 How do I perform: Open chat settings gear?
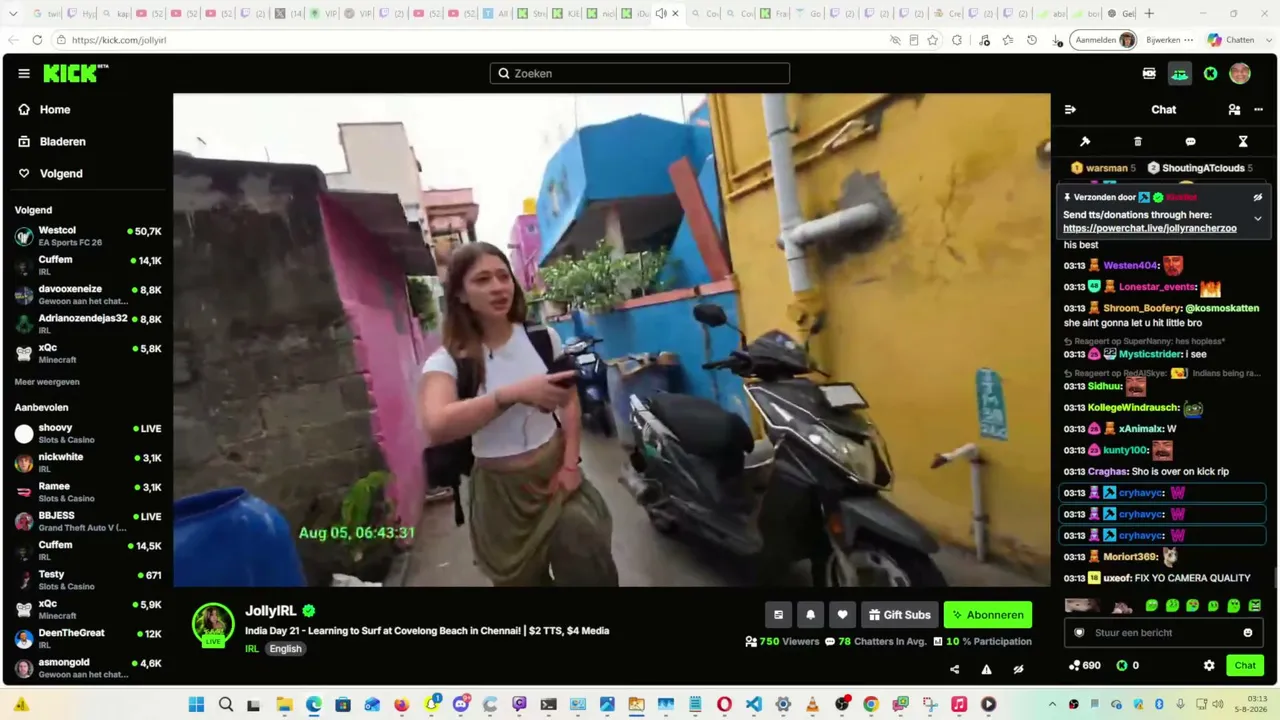(x=1209, y=665)
